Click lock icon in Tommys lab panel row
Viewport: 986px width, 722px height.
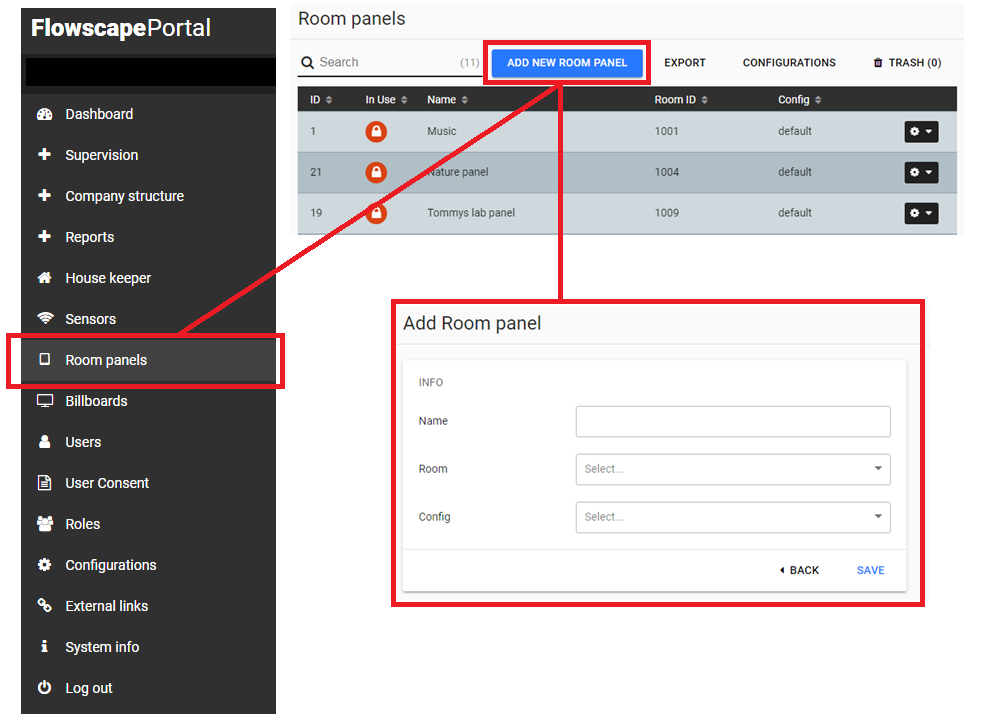click(376, 213)
